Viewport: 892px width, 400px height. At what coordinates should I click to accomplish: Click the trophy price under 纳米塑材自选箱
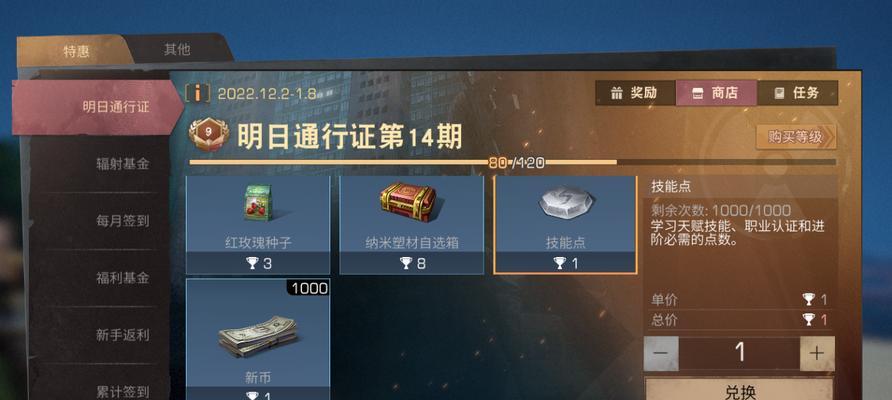pos(412,263)
